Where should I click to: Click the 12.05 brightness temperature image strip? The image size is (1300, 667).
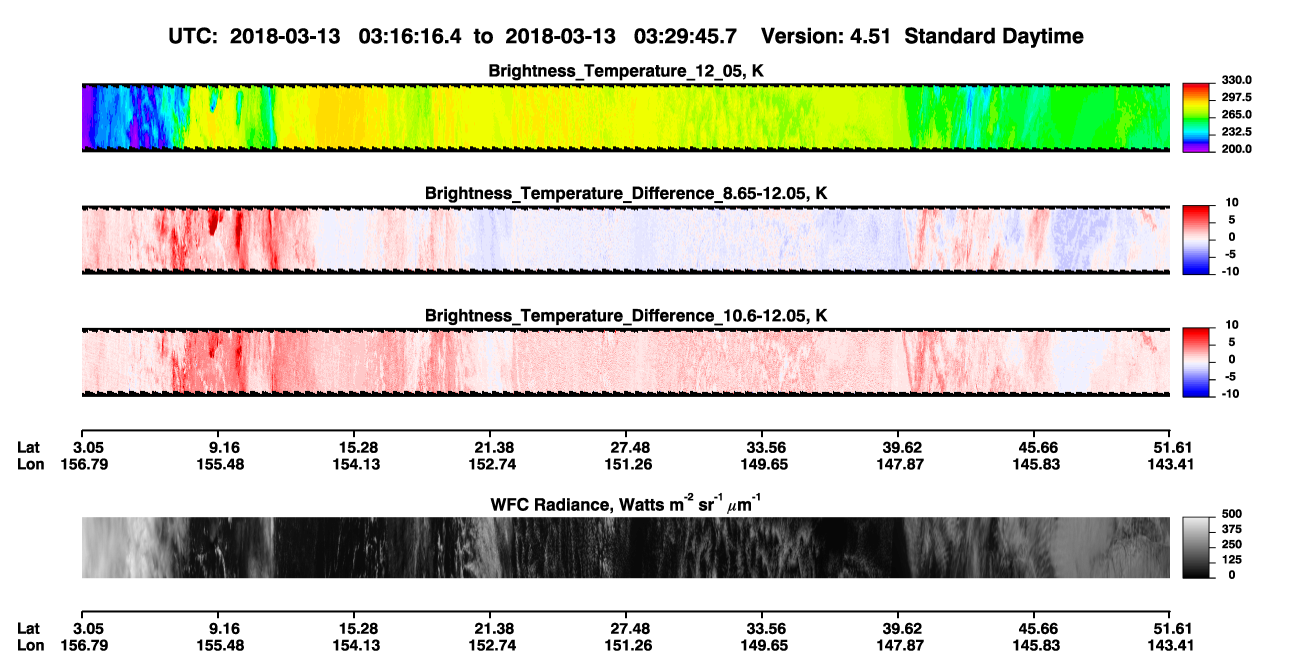(x=625, y=117)
